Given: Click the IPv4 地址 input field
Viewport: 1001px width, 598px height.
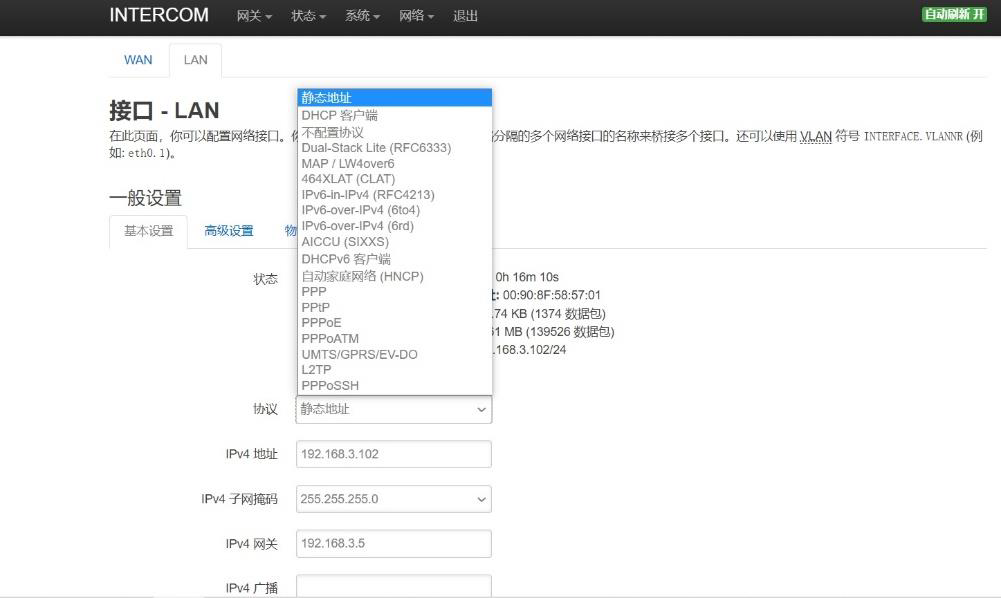Looking at the screenshot, I should click(393, 454).
